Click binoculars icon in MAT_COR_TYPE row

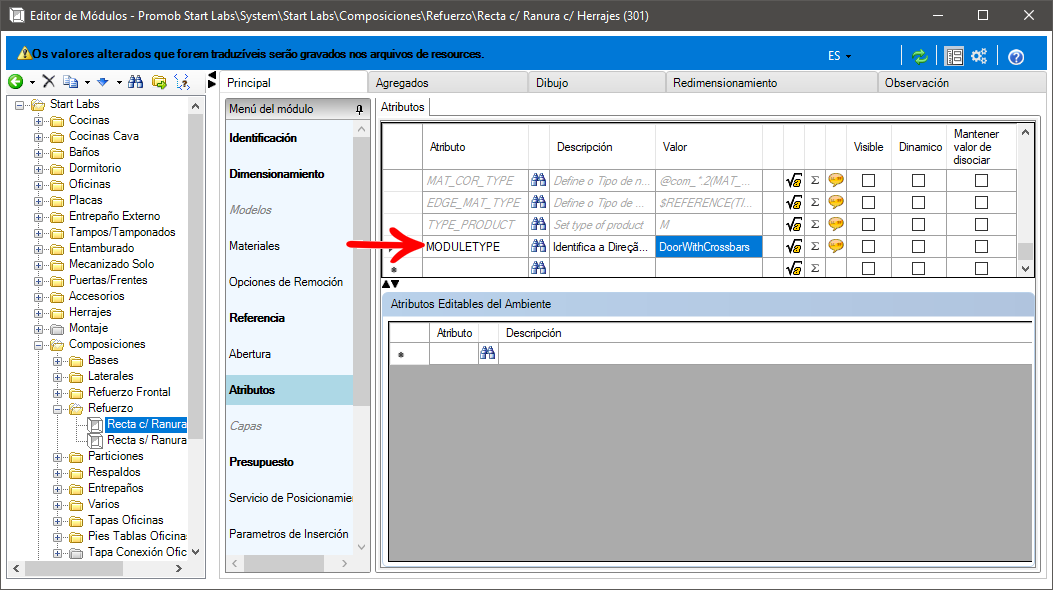point(539,180)
